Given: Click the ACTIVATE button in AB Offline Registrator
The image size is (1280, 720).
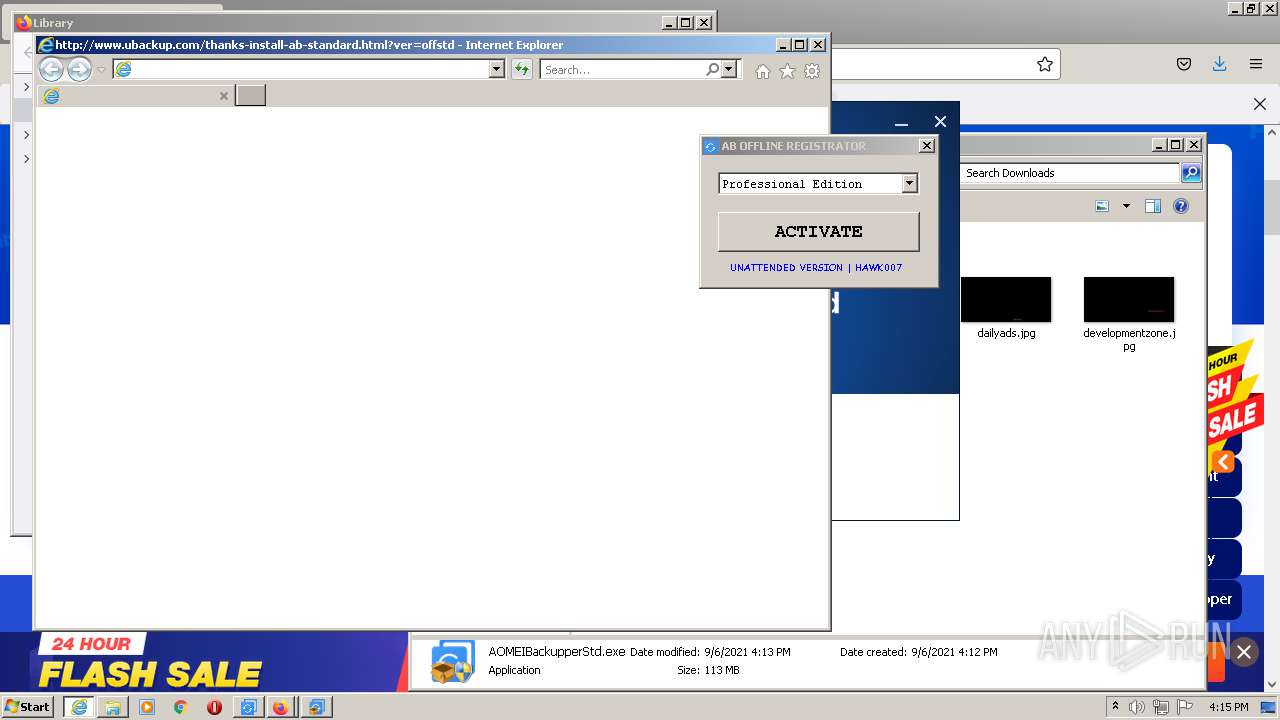Looking at the screenshot, I should click(x=818, y=231).
